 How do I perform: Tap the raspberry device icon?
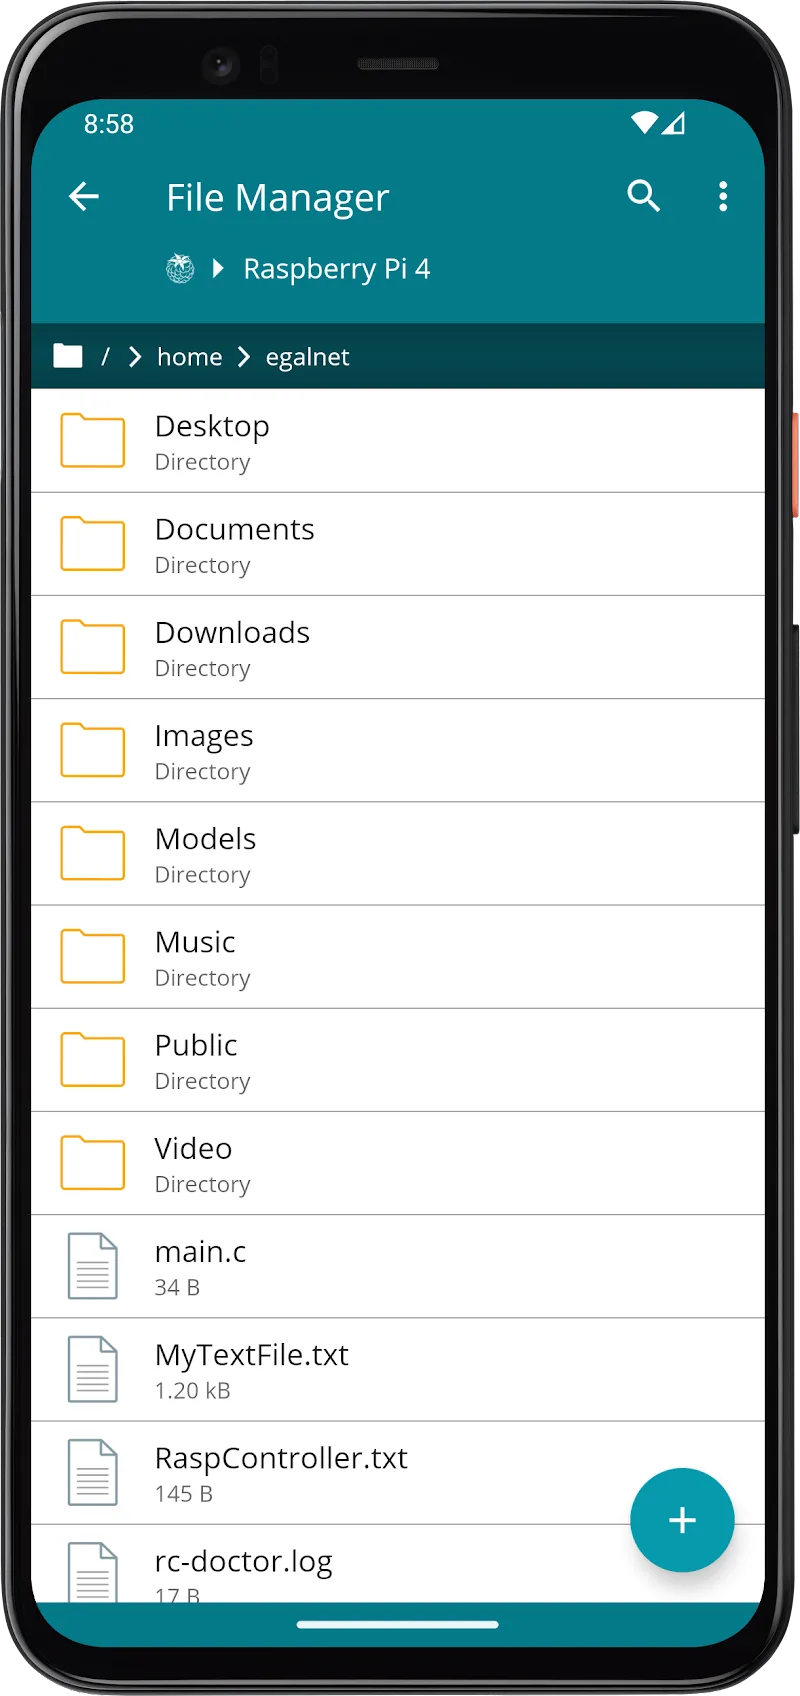pyautogui.click(x=180, y=269)
